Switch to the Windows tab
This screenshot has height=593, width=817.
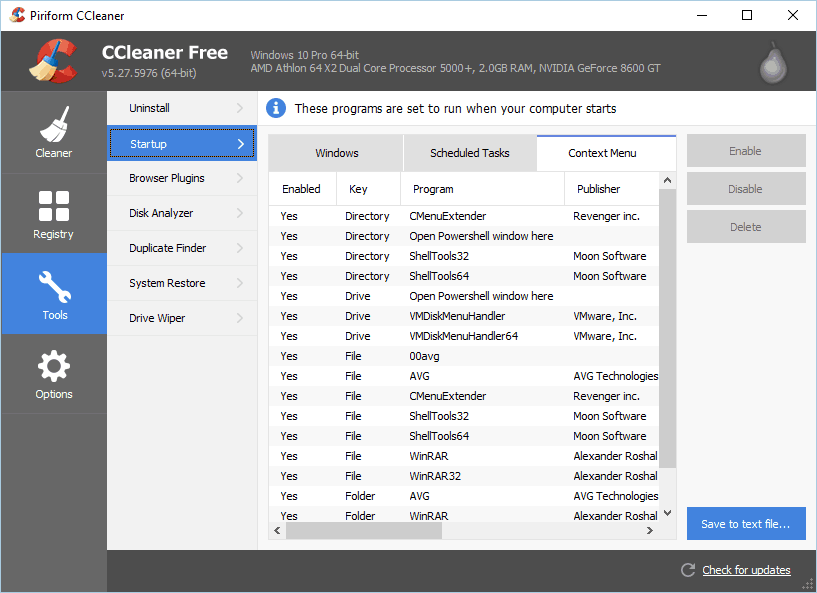coord(336,153)
